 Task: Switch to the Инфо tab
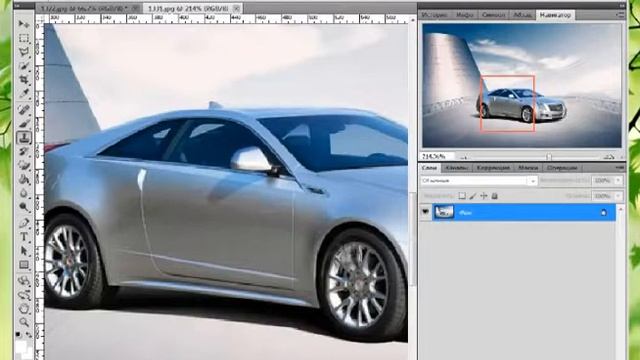pos(464,15)
